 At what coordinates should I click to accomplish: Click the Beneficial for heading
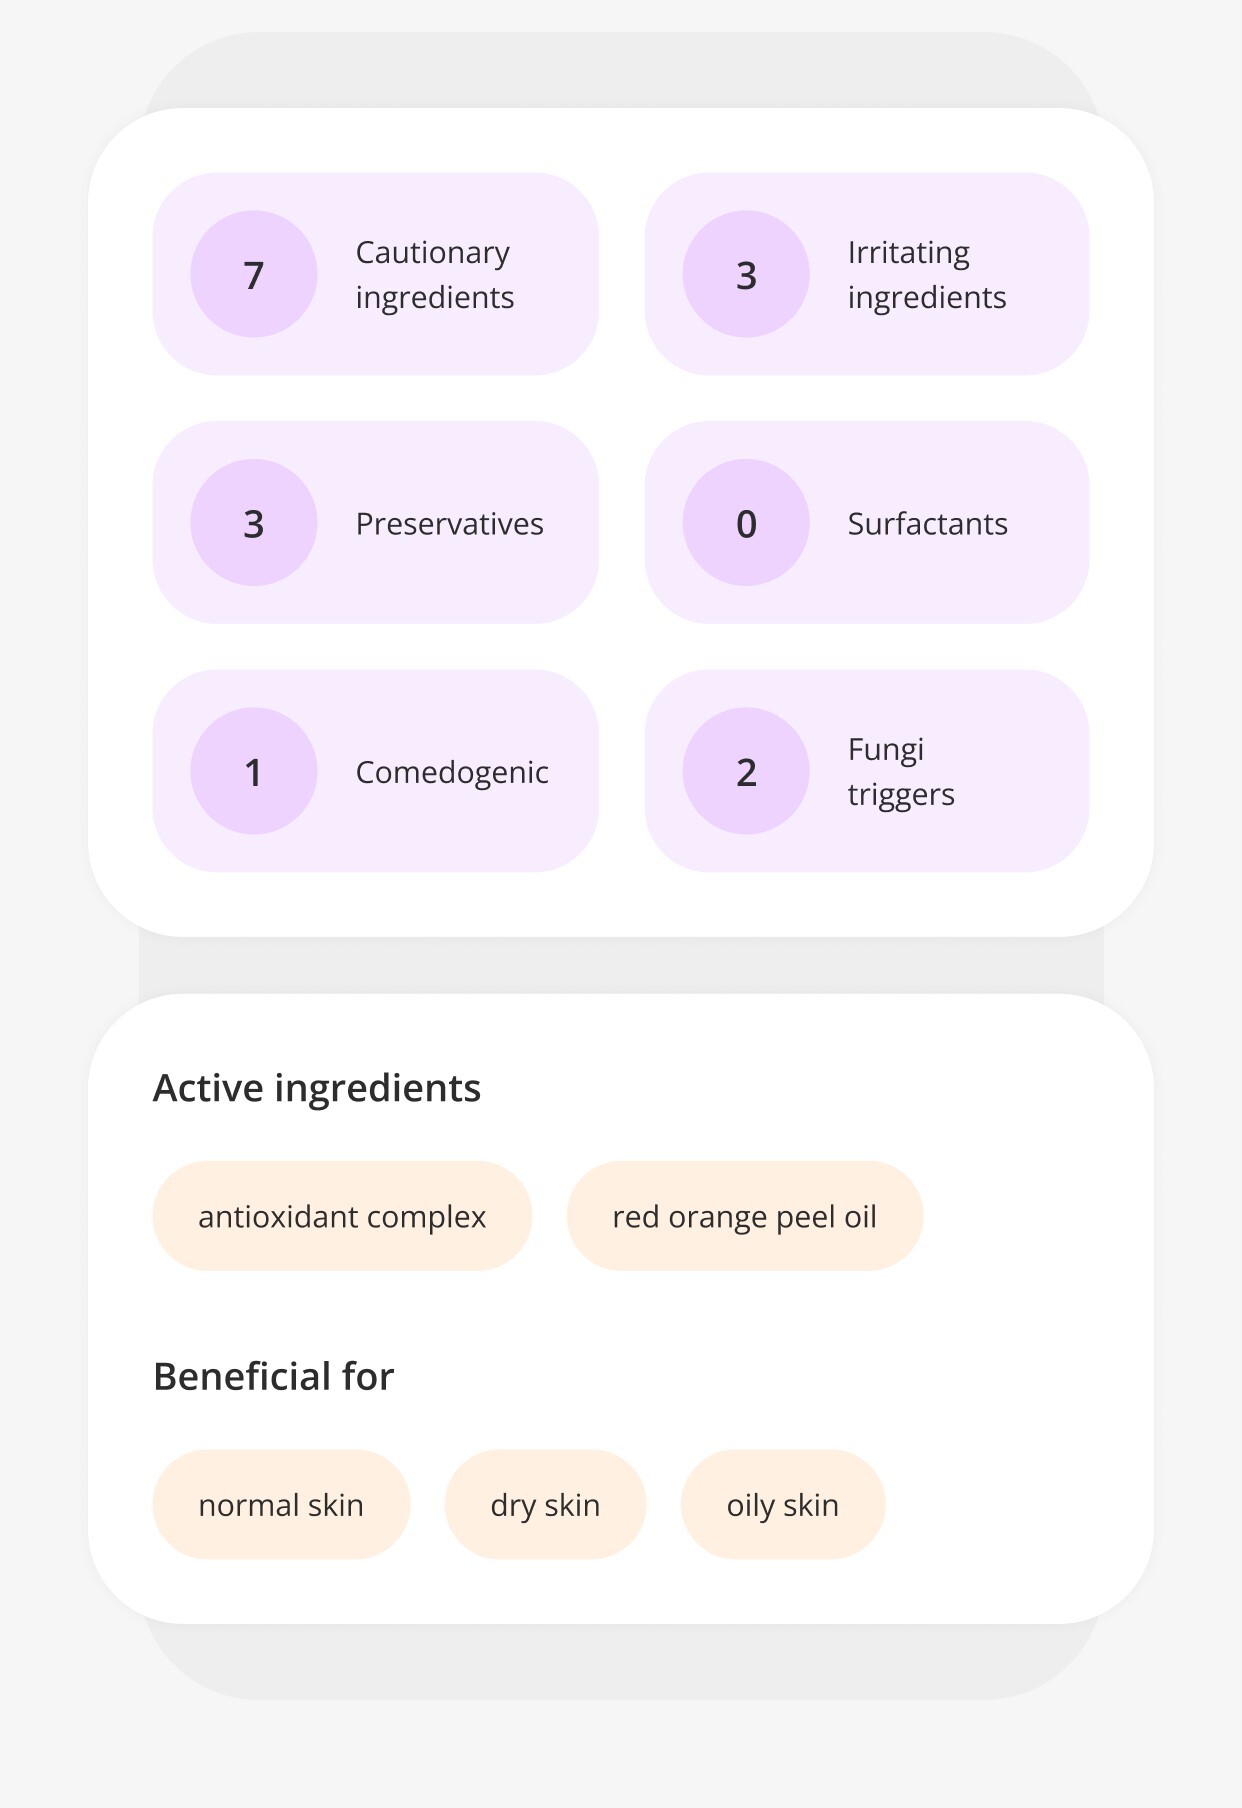(273, 1376)
